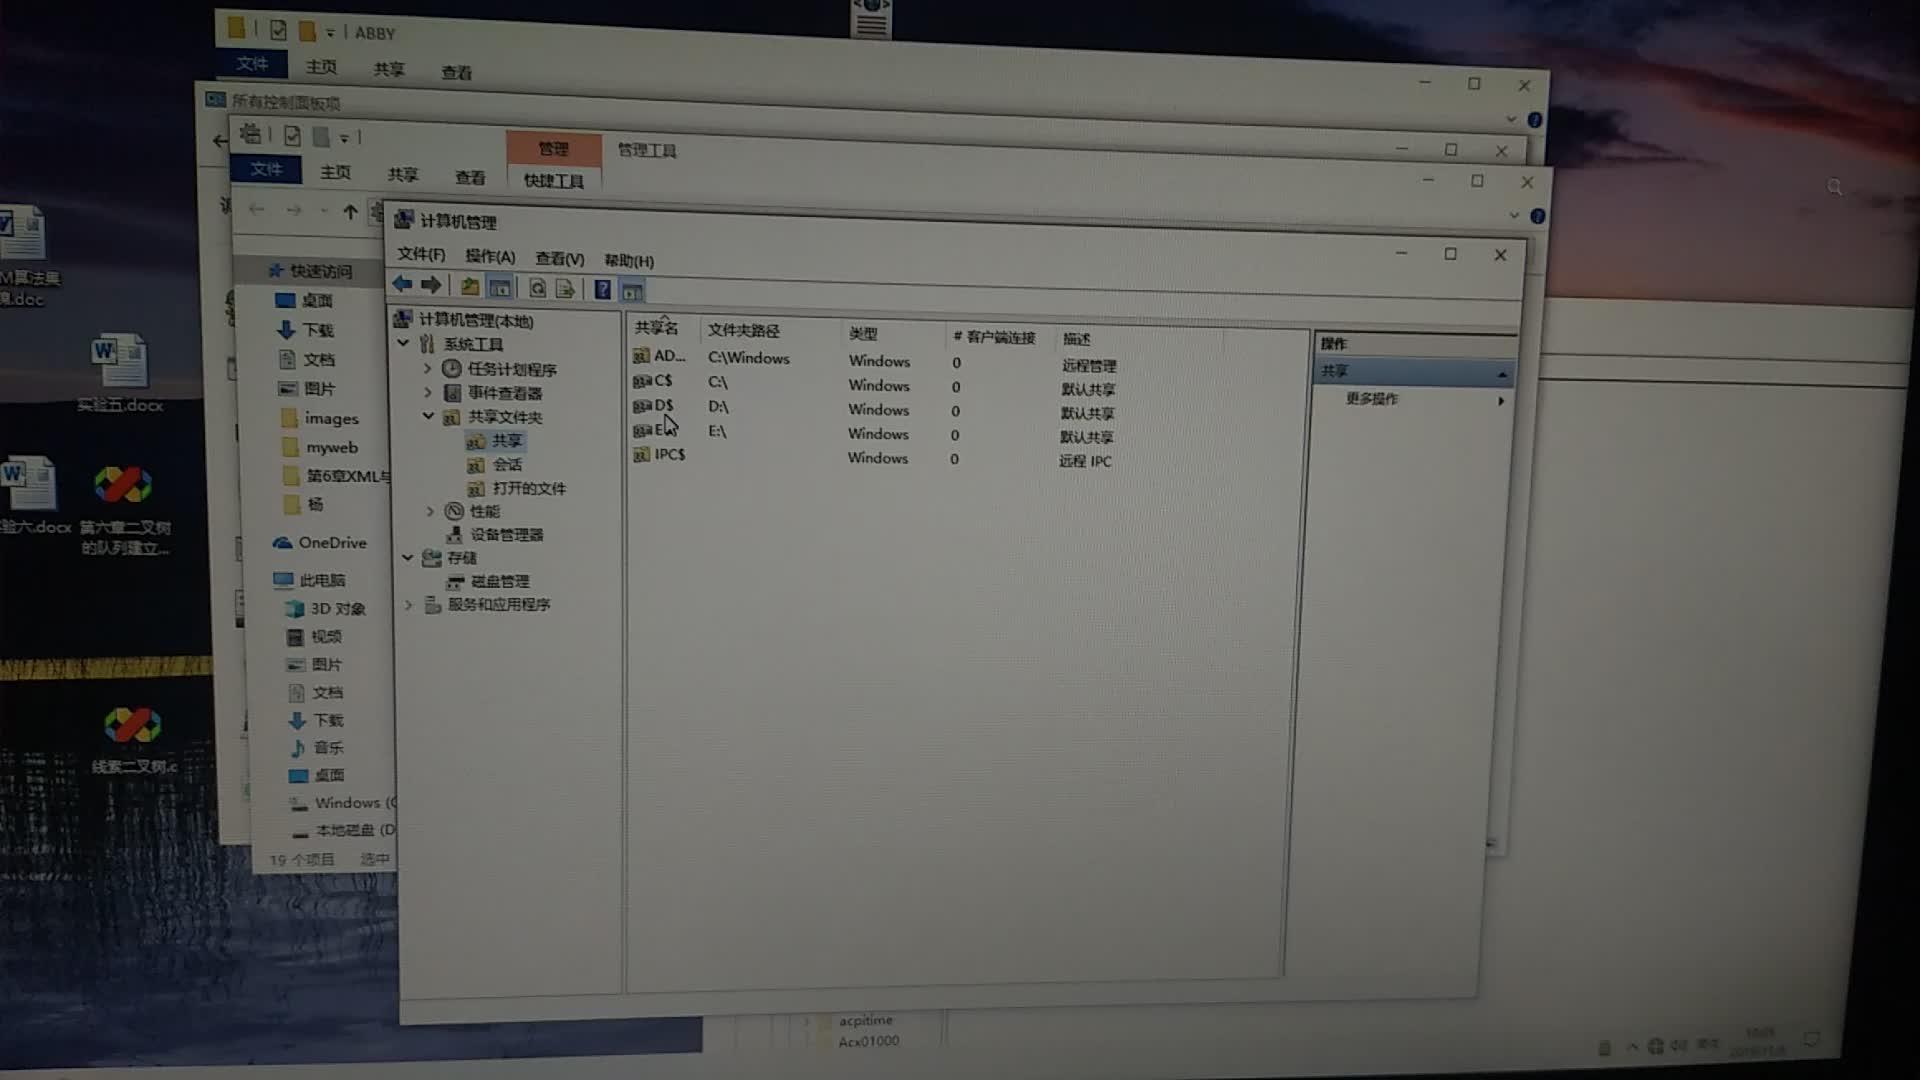Expand 服务和应用程序 tree branch
This screenshot has width=1920, height=1080.
click(410, 604)
